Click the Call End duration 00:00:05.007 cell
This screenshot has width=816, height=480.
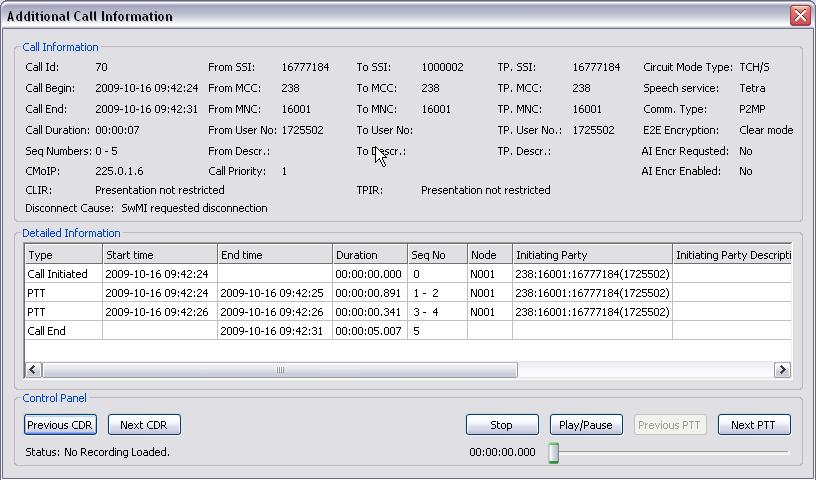[x=368, y=331]
